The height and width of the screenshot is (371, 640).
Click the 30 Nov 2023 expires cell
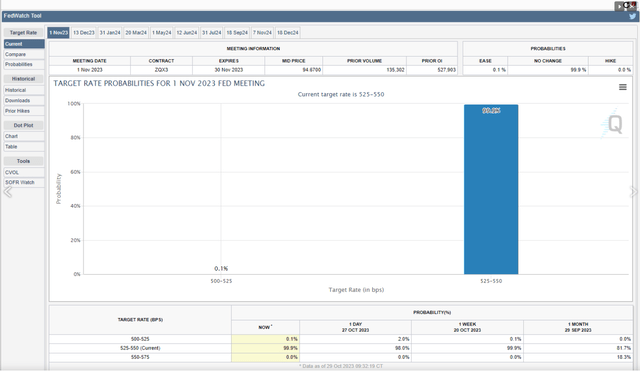pos(229,70)
